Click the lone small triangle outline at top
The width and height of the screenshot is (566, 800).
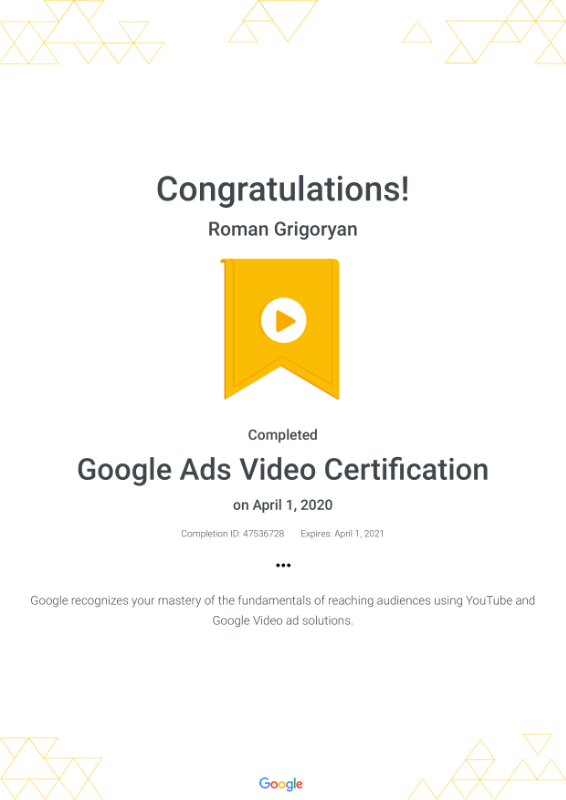[x=417, y=32]
